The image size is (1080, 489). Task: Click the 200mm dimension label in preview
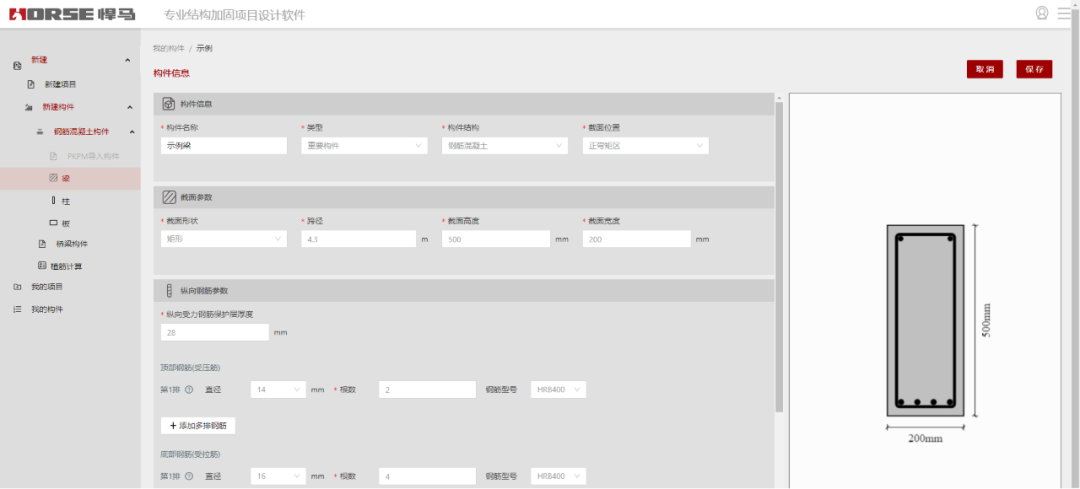point(925,439)
